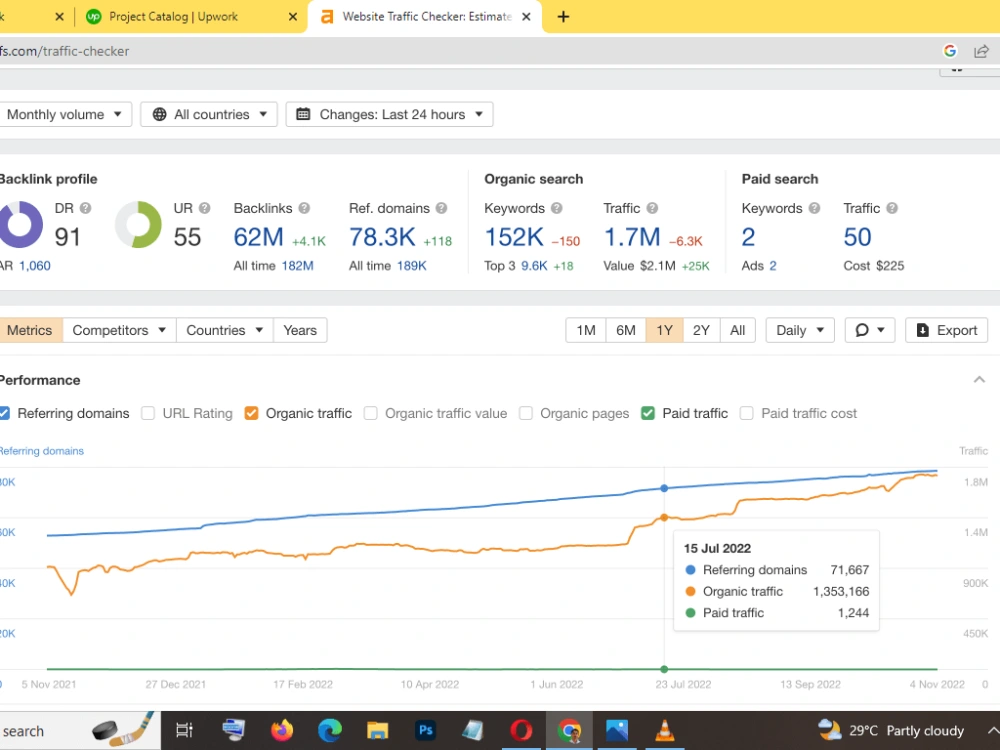Screen dimensions: 1000x750
Task: Select the Metrics tab
Action: pos(30,330)
